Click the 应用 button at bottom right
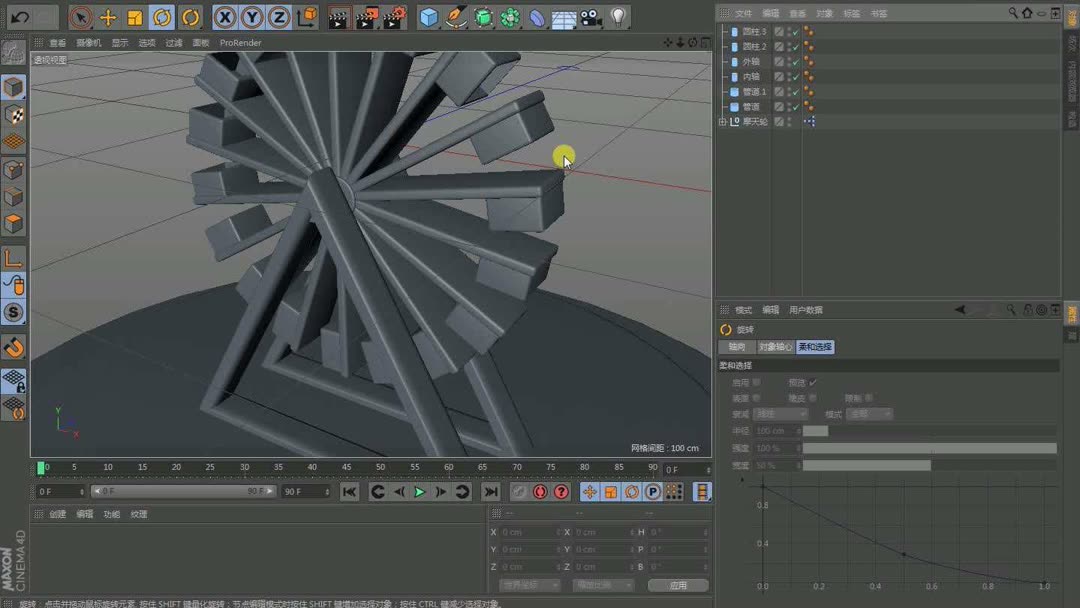 (677, 584)
